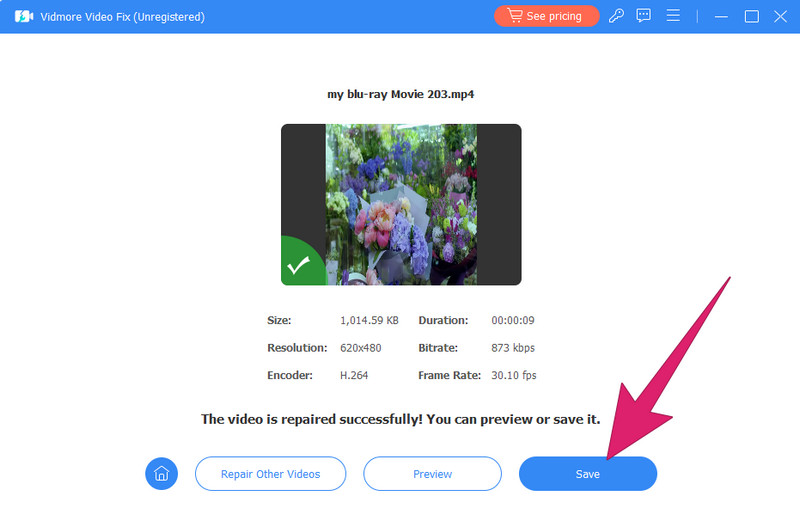
Task: Preview the repaired video
Action: 432,474
